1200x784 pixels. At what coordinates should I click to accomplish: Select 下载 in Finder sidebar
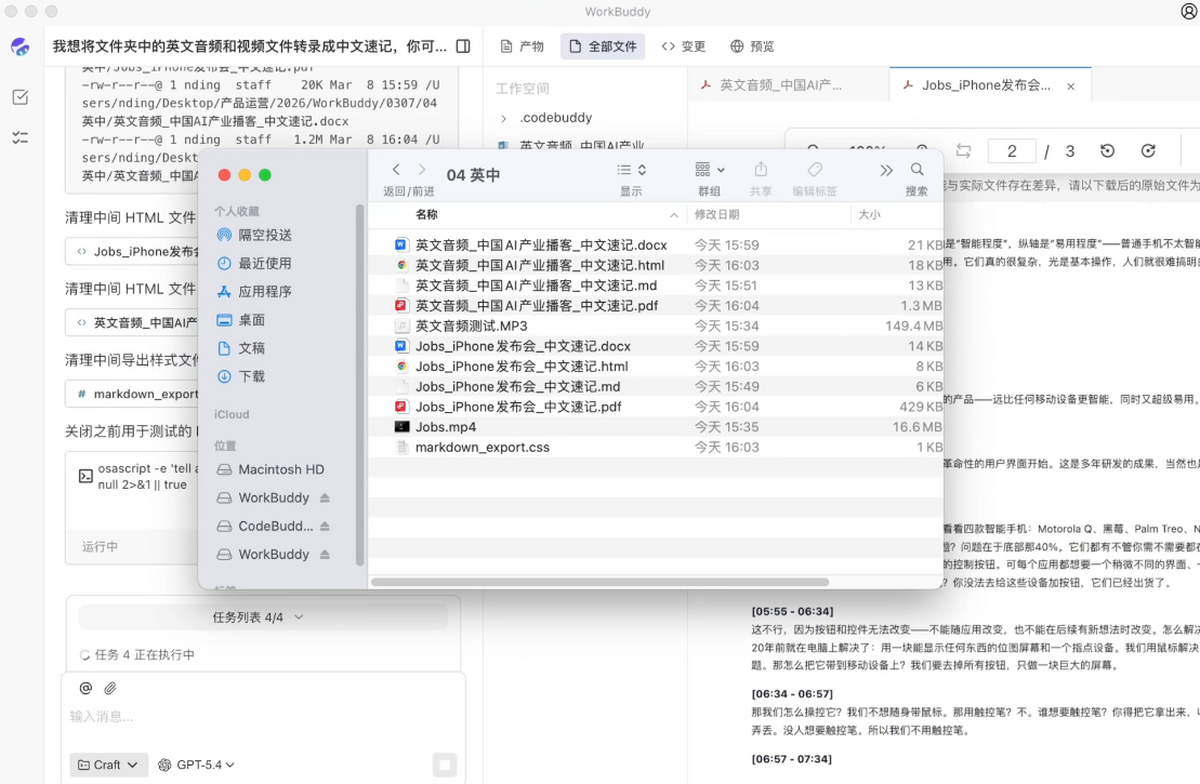click(x=252, y=376)
